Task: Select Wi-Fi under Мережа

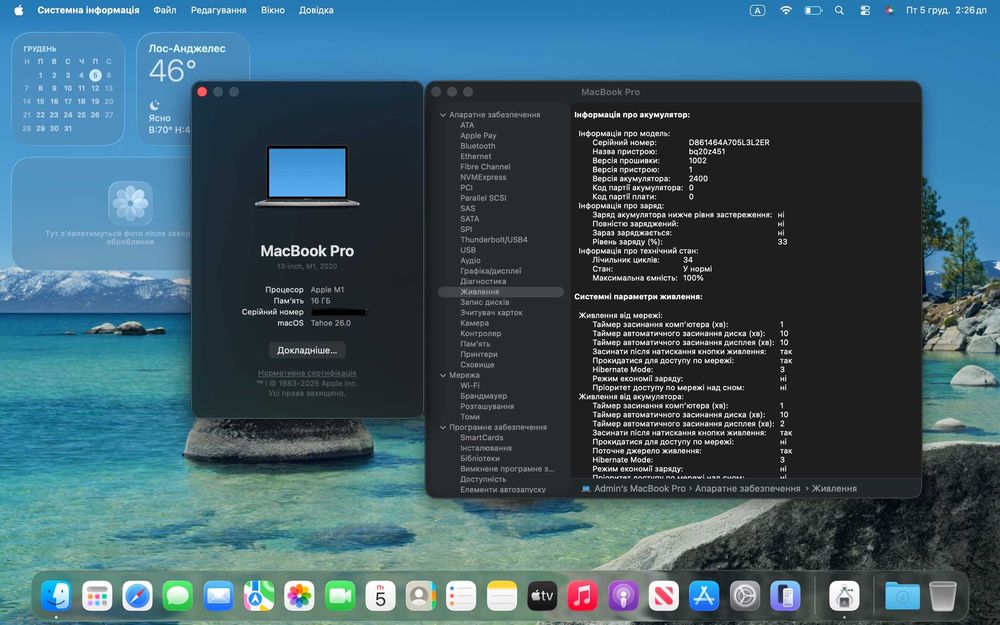Action: click(x=469, y=386)
